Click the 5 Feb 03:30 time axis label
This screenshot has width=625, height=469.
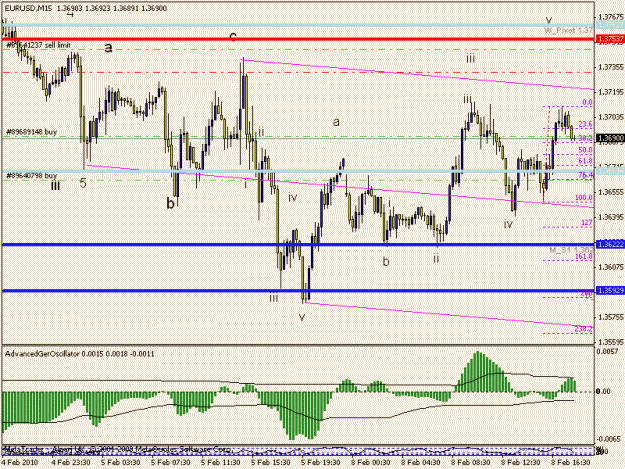[x=120, y=462]
